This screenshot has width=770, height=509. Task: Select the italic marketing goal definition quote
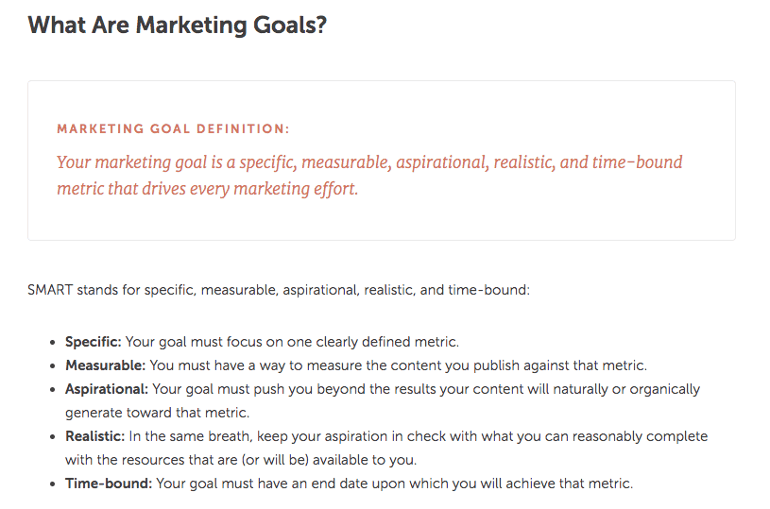tap(369, 175)
